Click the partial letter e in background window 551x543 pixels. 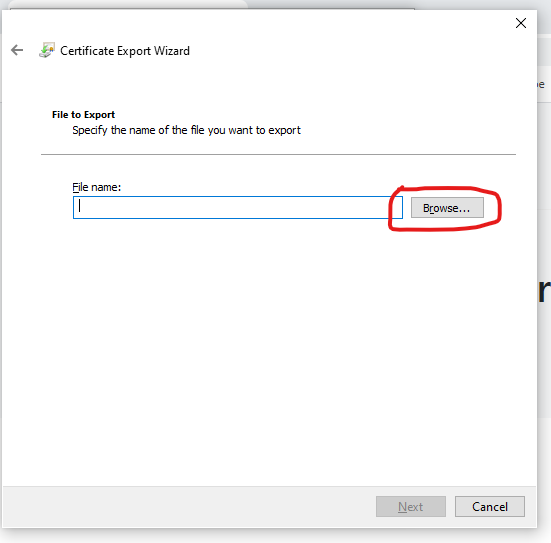click(x=541, y=85)
